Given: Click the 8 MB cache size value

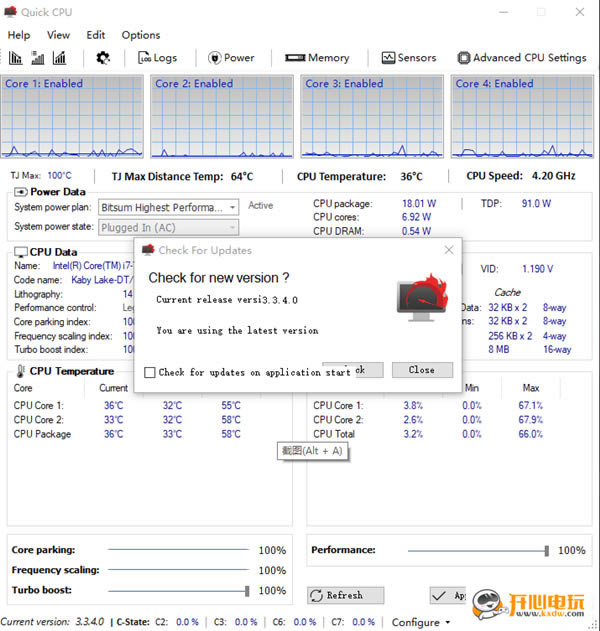Looking at the screenshot, I should click(499, 349).
